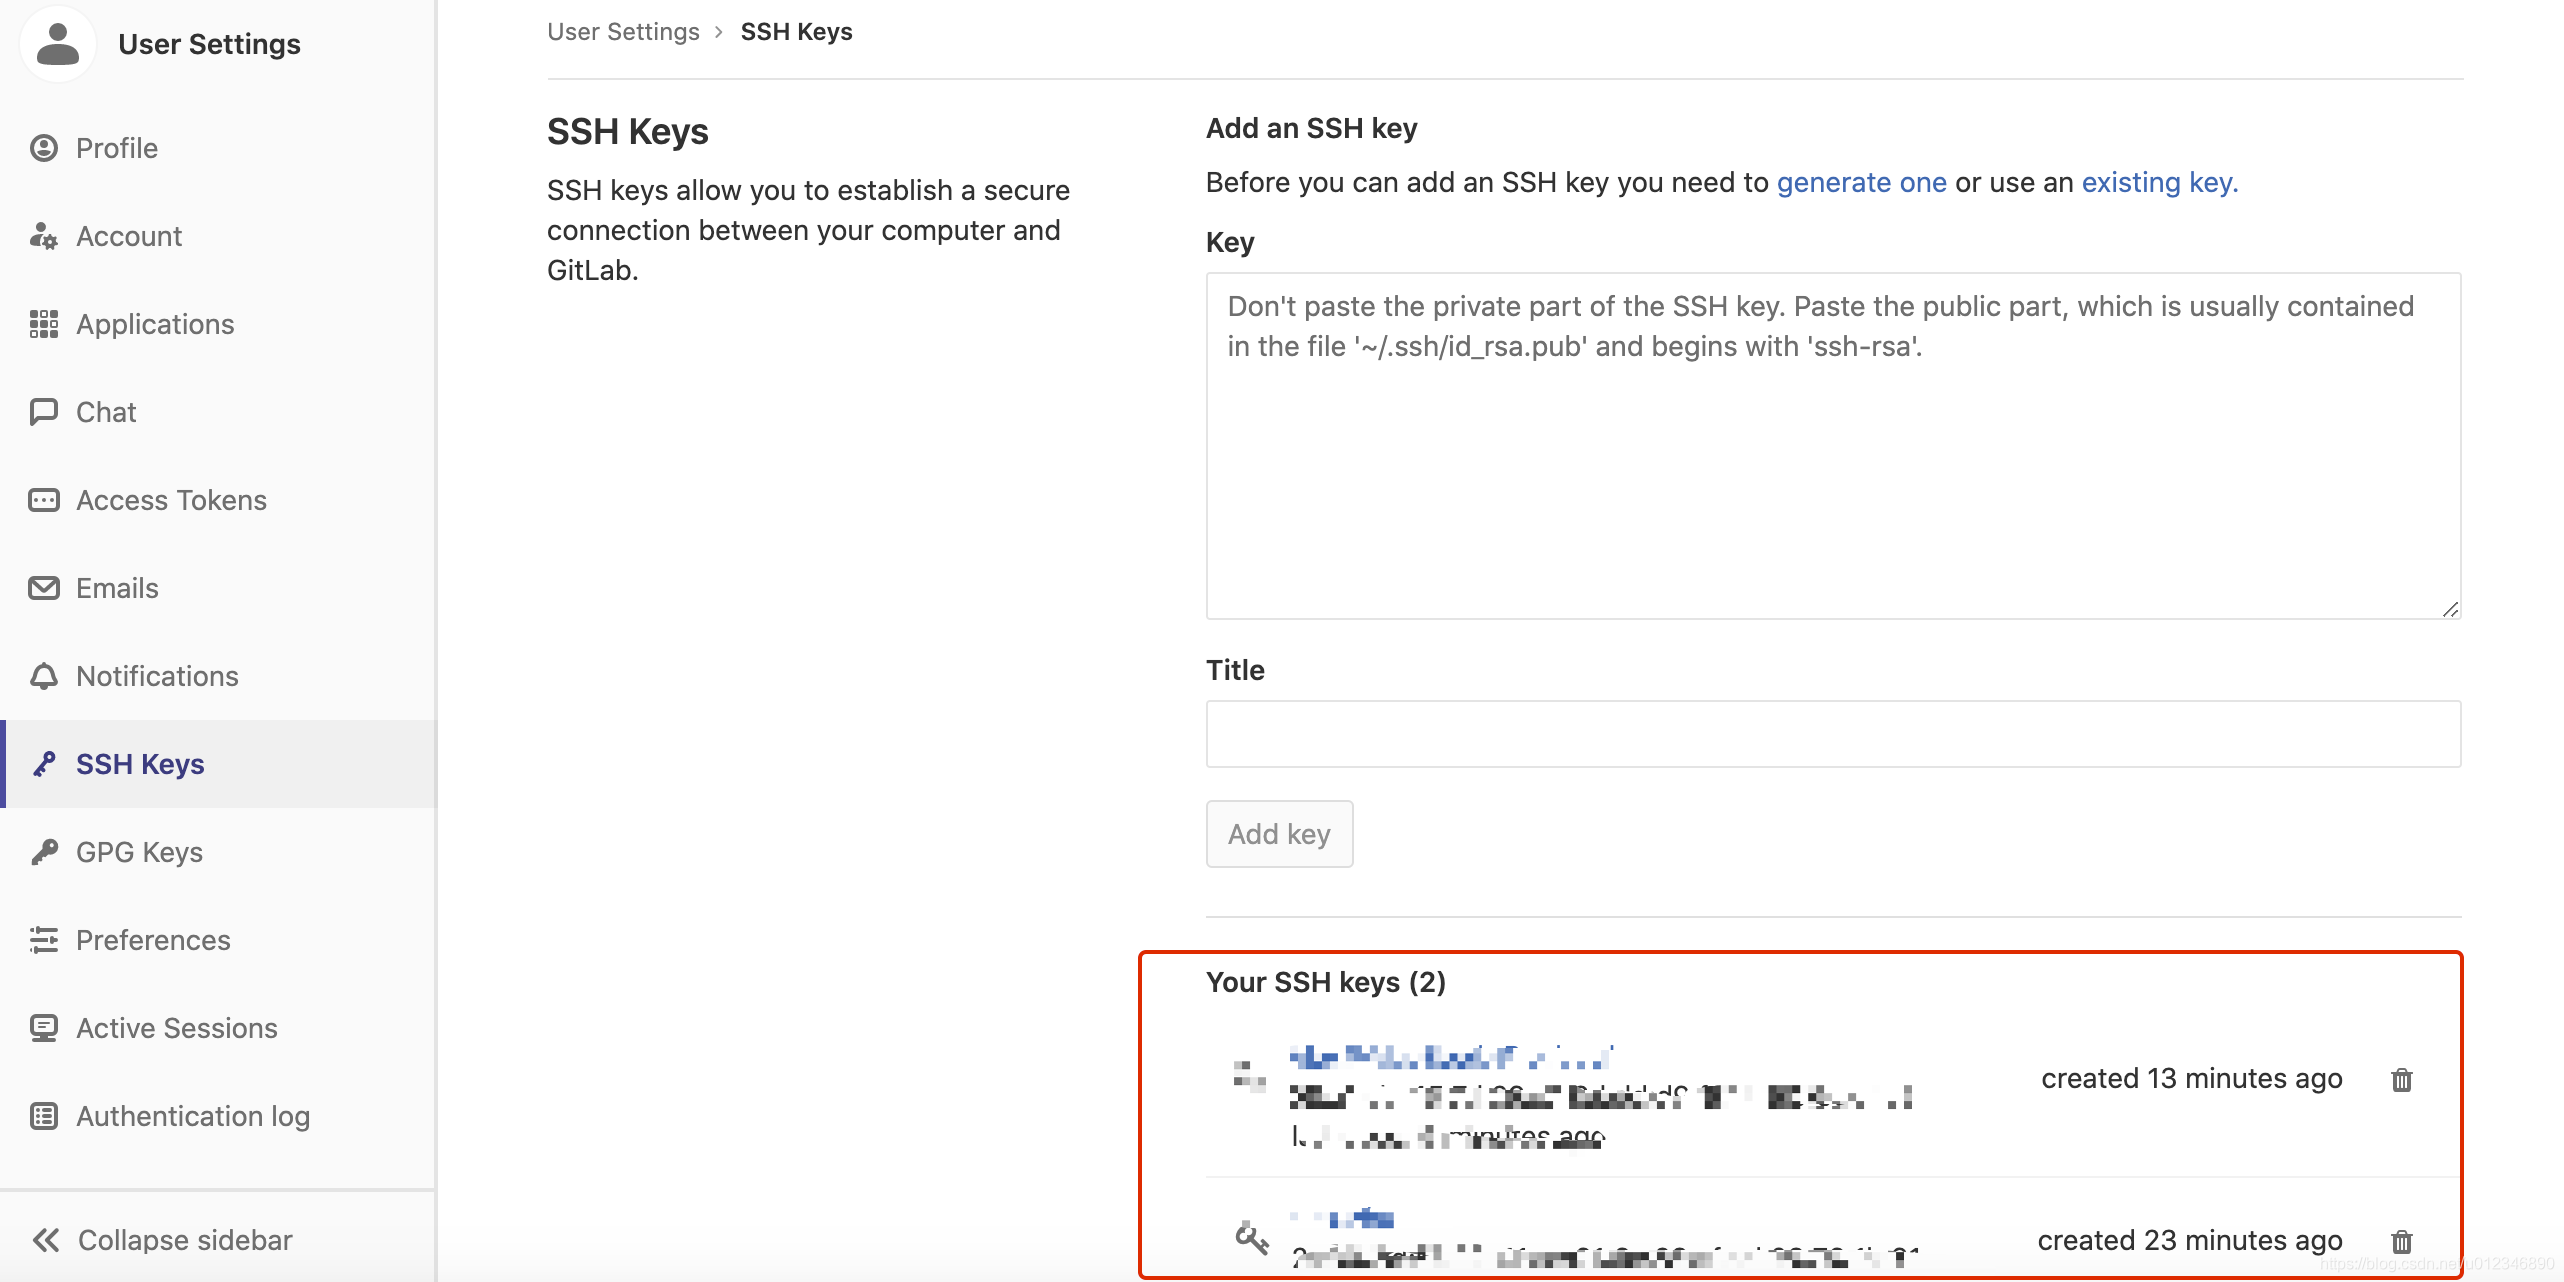Click 'Add an SSH key' heading

coord(1311,129)
